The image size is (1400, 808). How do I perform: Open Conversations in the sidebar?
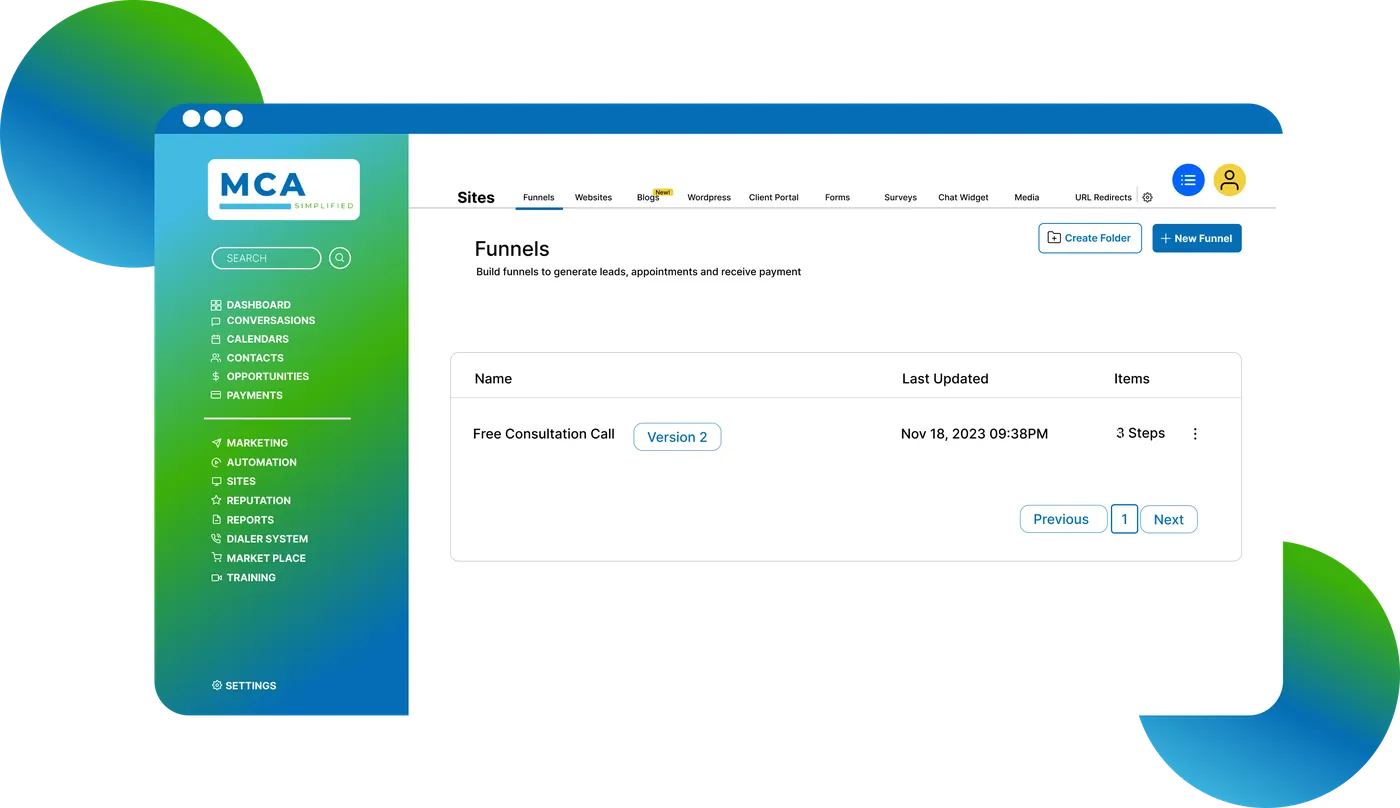click(x=262, y=321)
